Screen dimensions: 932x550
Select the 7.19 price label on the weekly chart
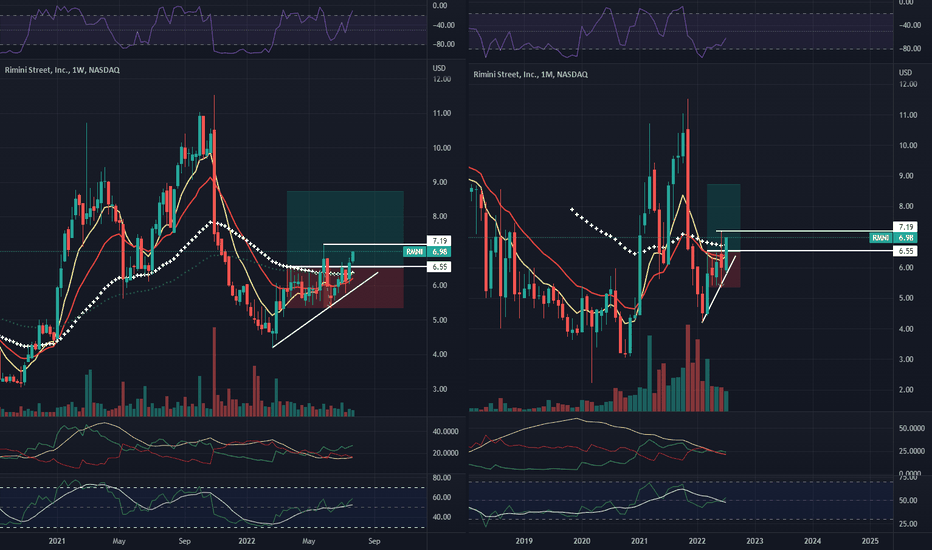click(x=439, y=241)
